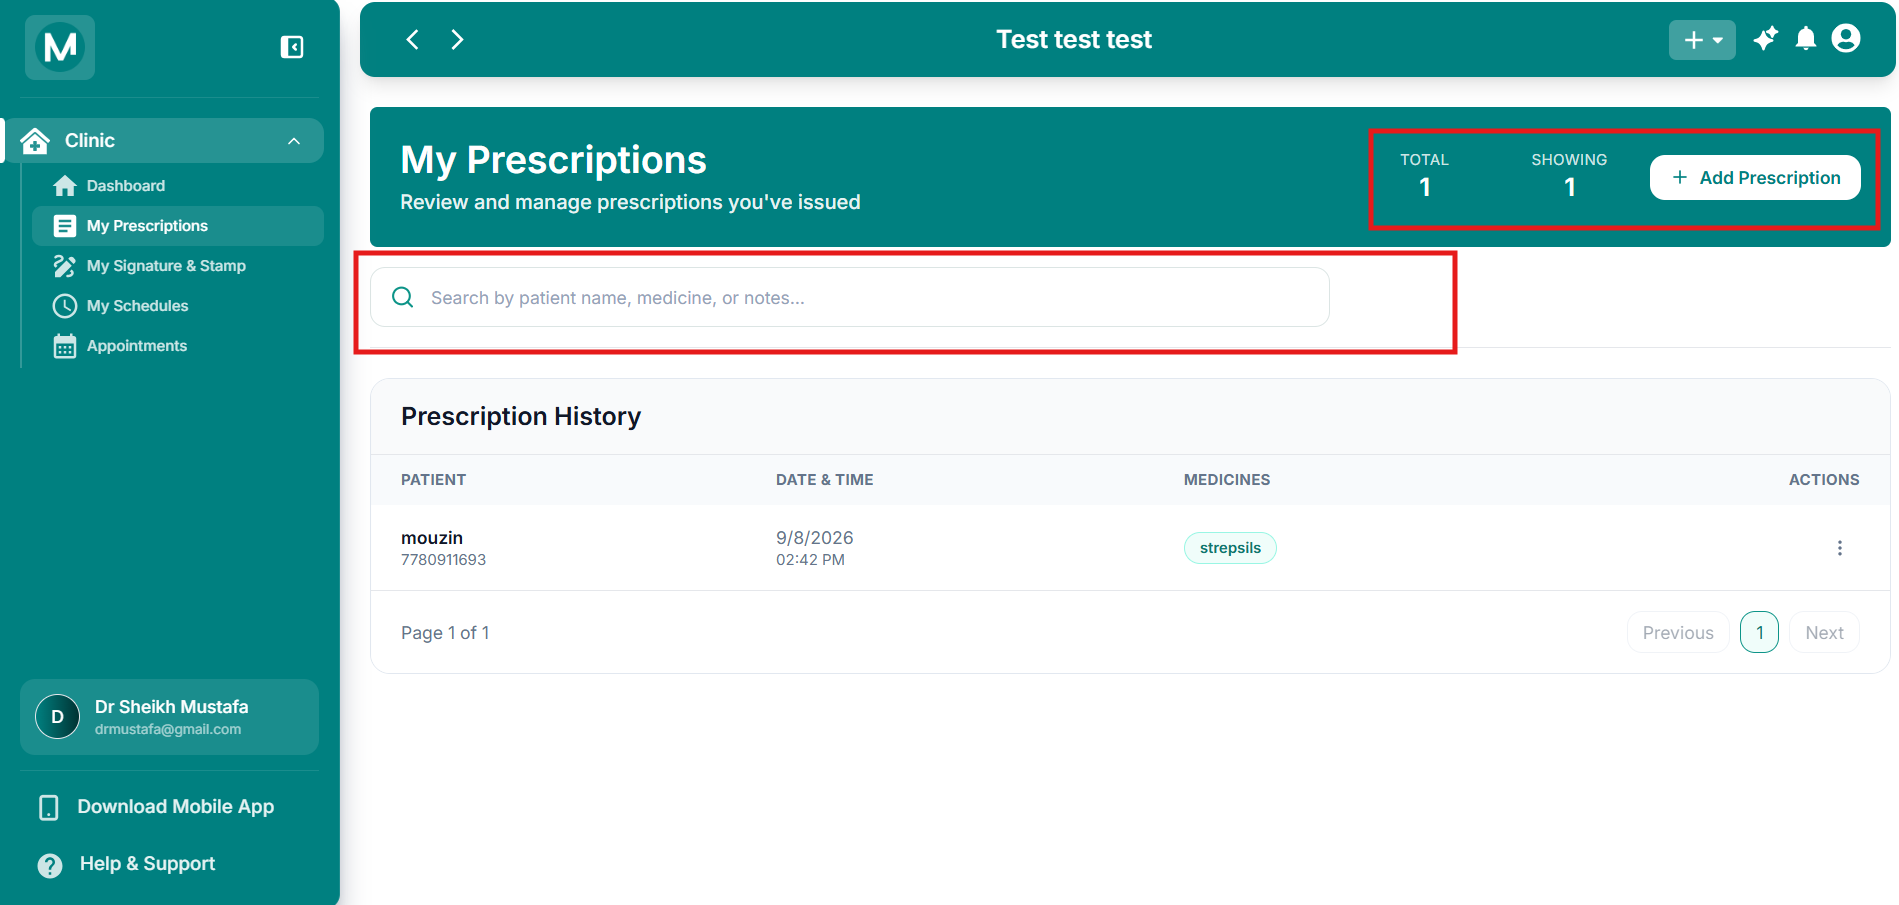Screen dimensions: 1899x905
Task: Click the Signature & Stamp pen icon
Action: [x=65, y=266]
